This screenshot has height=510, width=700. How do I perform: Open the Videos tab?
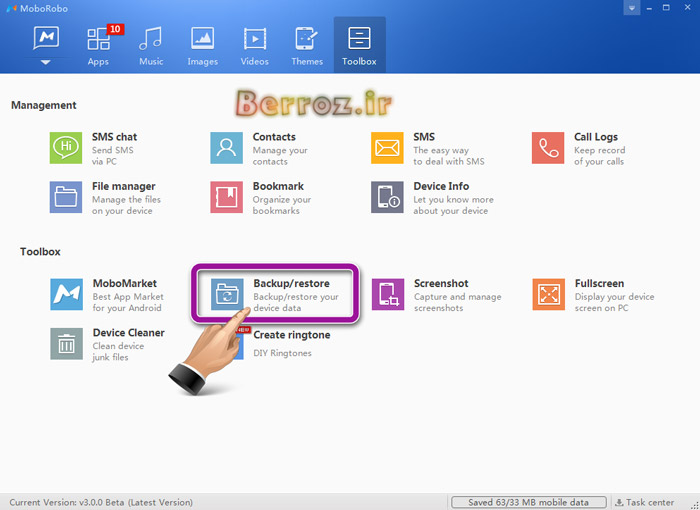[x=255, y=46]
